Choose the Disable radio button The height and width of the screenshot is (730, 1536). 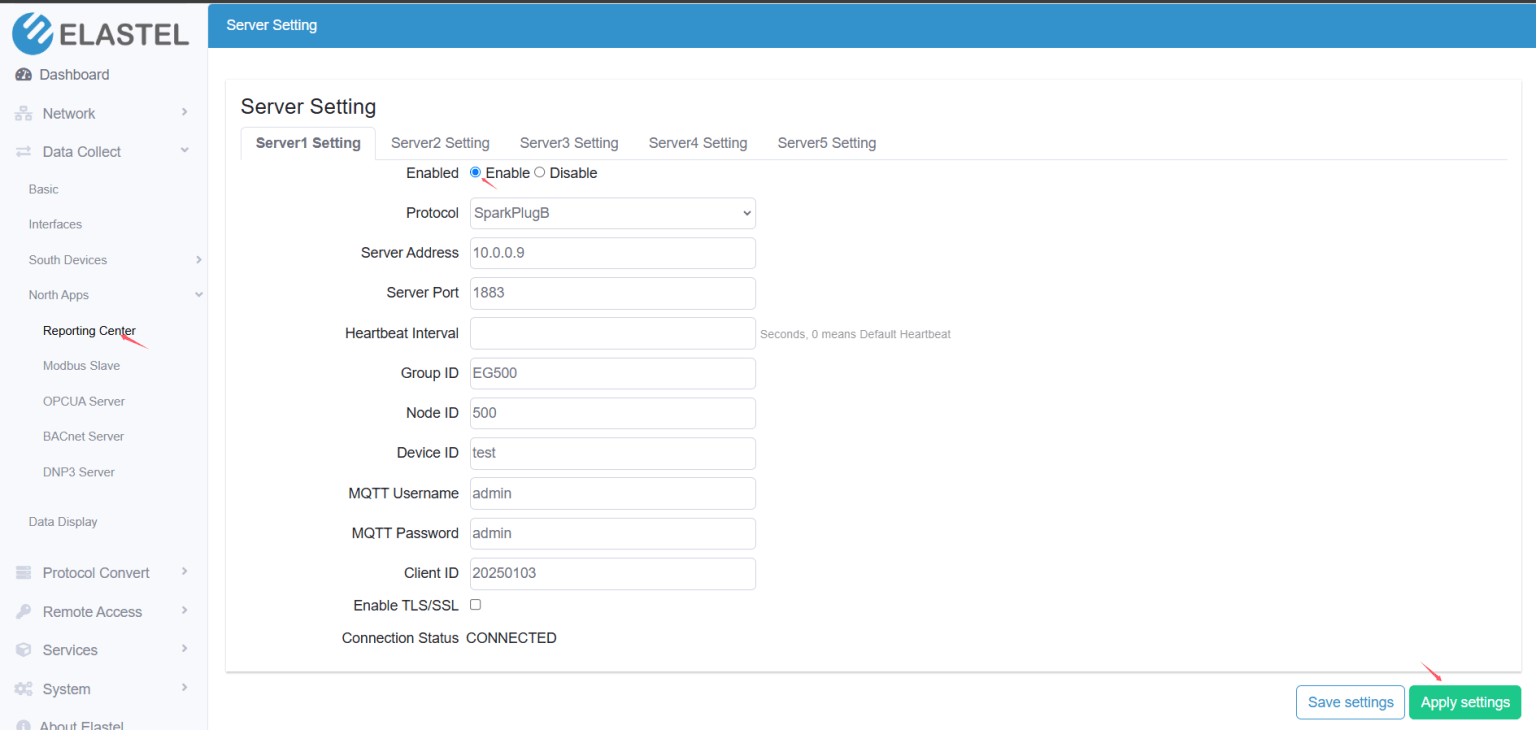click(x=539, y=171)
